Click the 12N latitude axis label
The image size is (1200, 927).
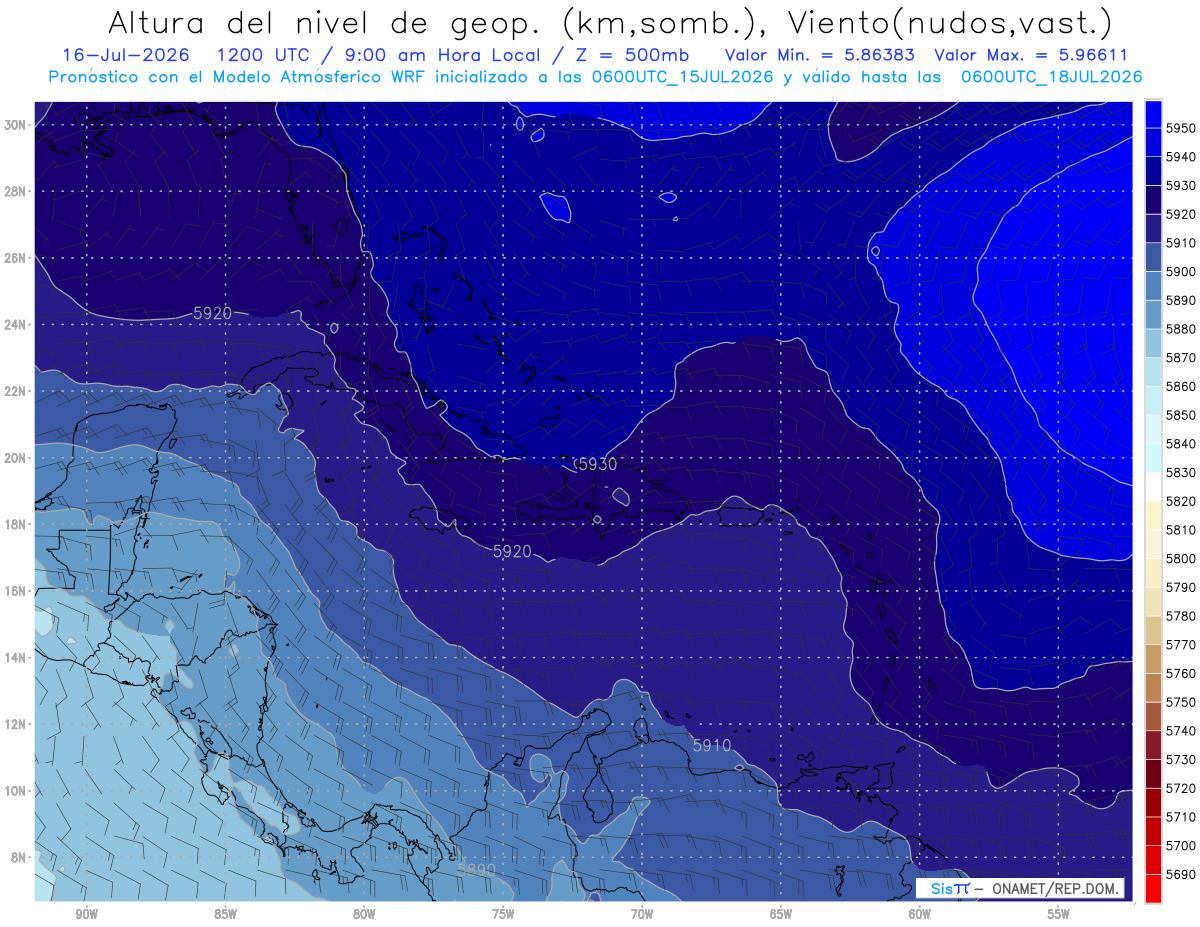coord(15,724)
